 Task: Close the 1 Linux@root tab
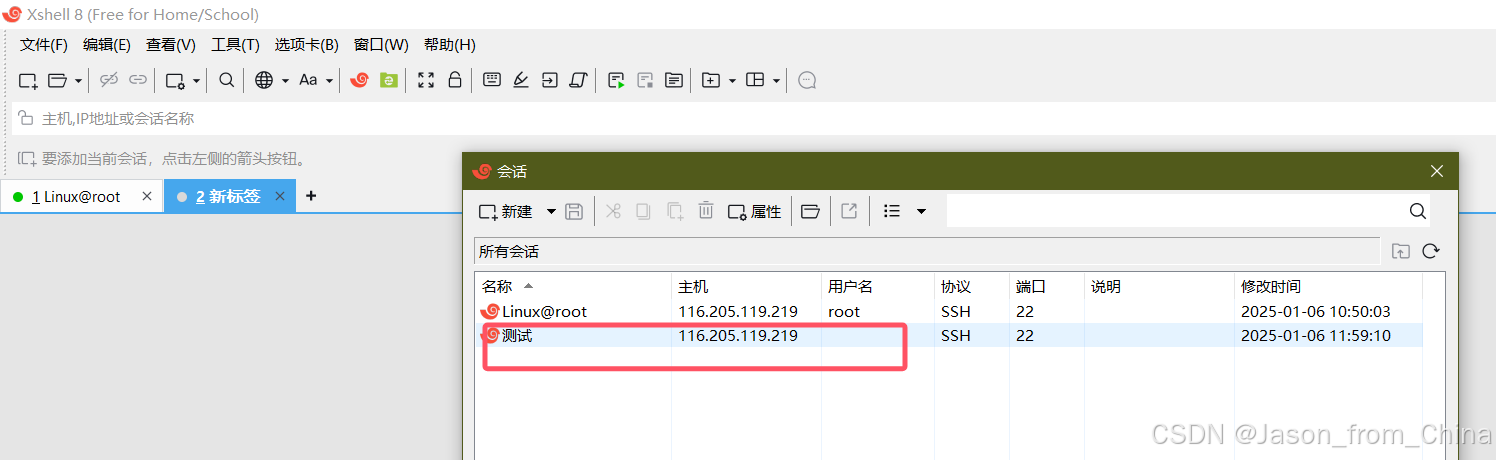tap(147, 196)
